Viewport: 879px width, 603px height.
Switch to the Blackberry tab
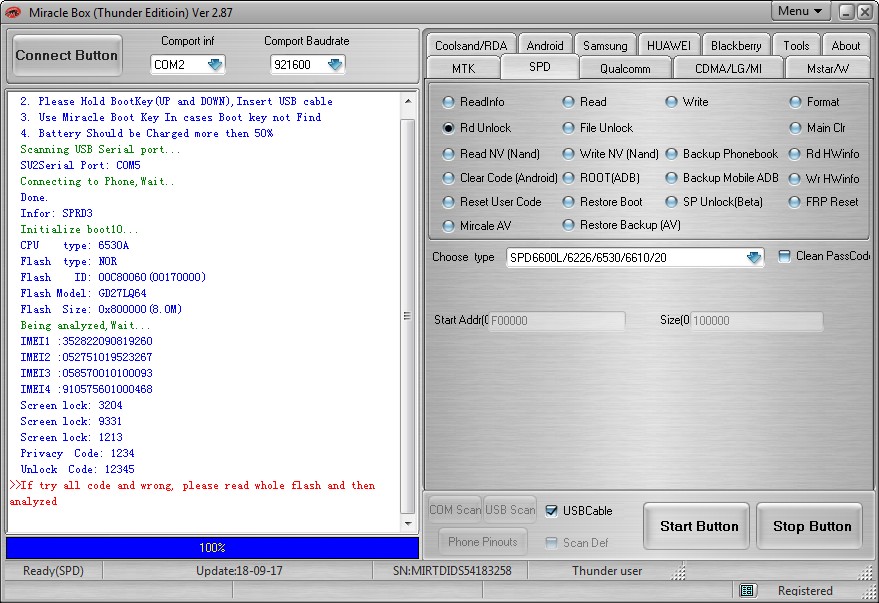(x=735, y=45)
